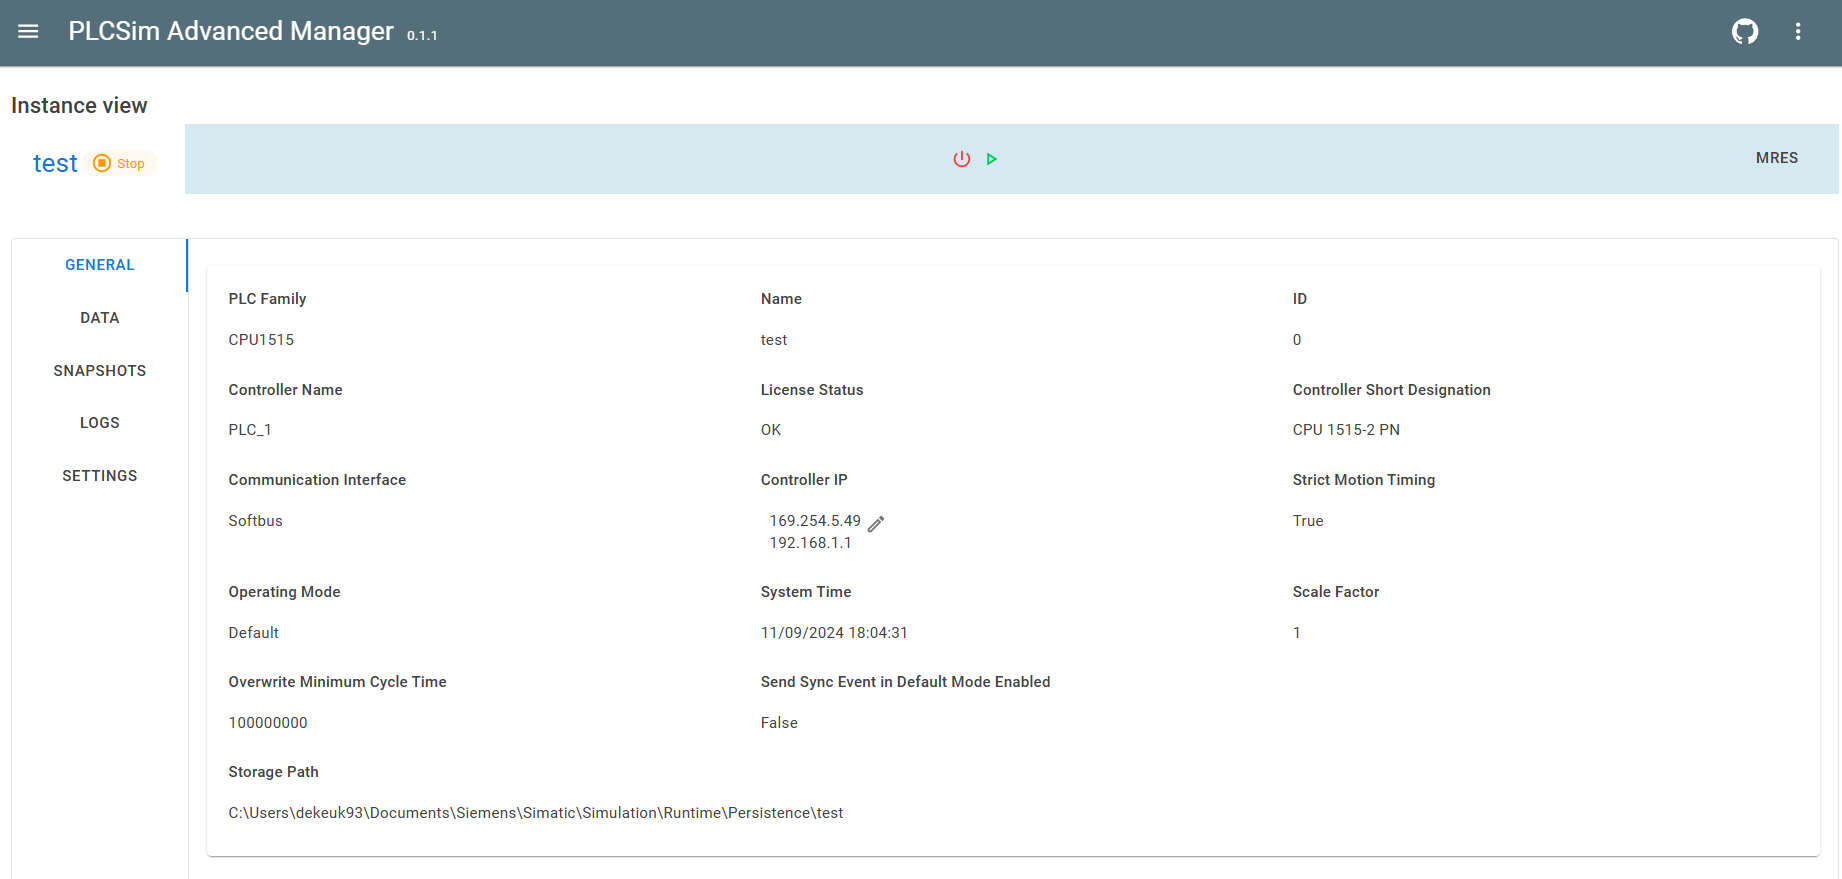This screenshot has height=879, width=1842.
Task: Click the Operating Mode Default value
Action: tap(253, 633)
